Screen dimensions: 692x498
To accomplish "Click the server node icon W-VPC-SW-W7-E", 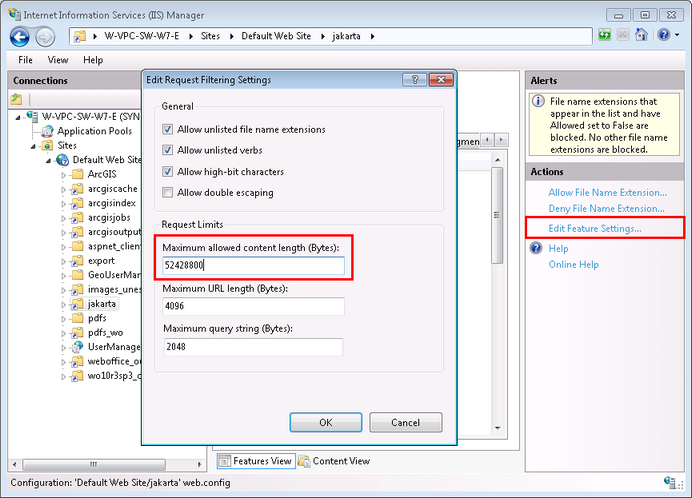I will (x=32, y=117).
